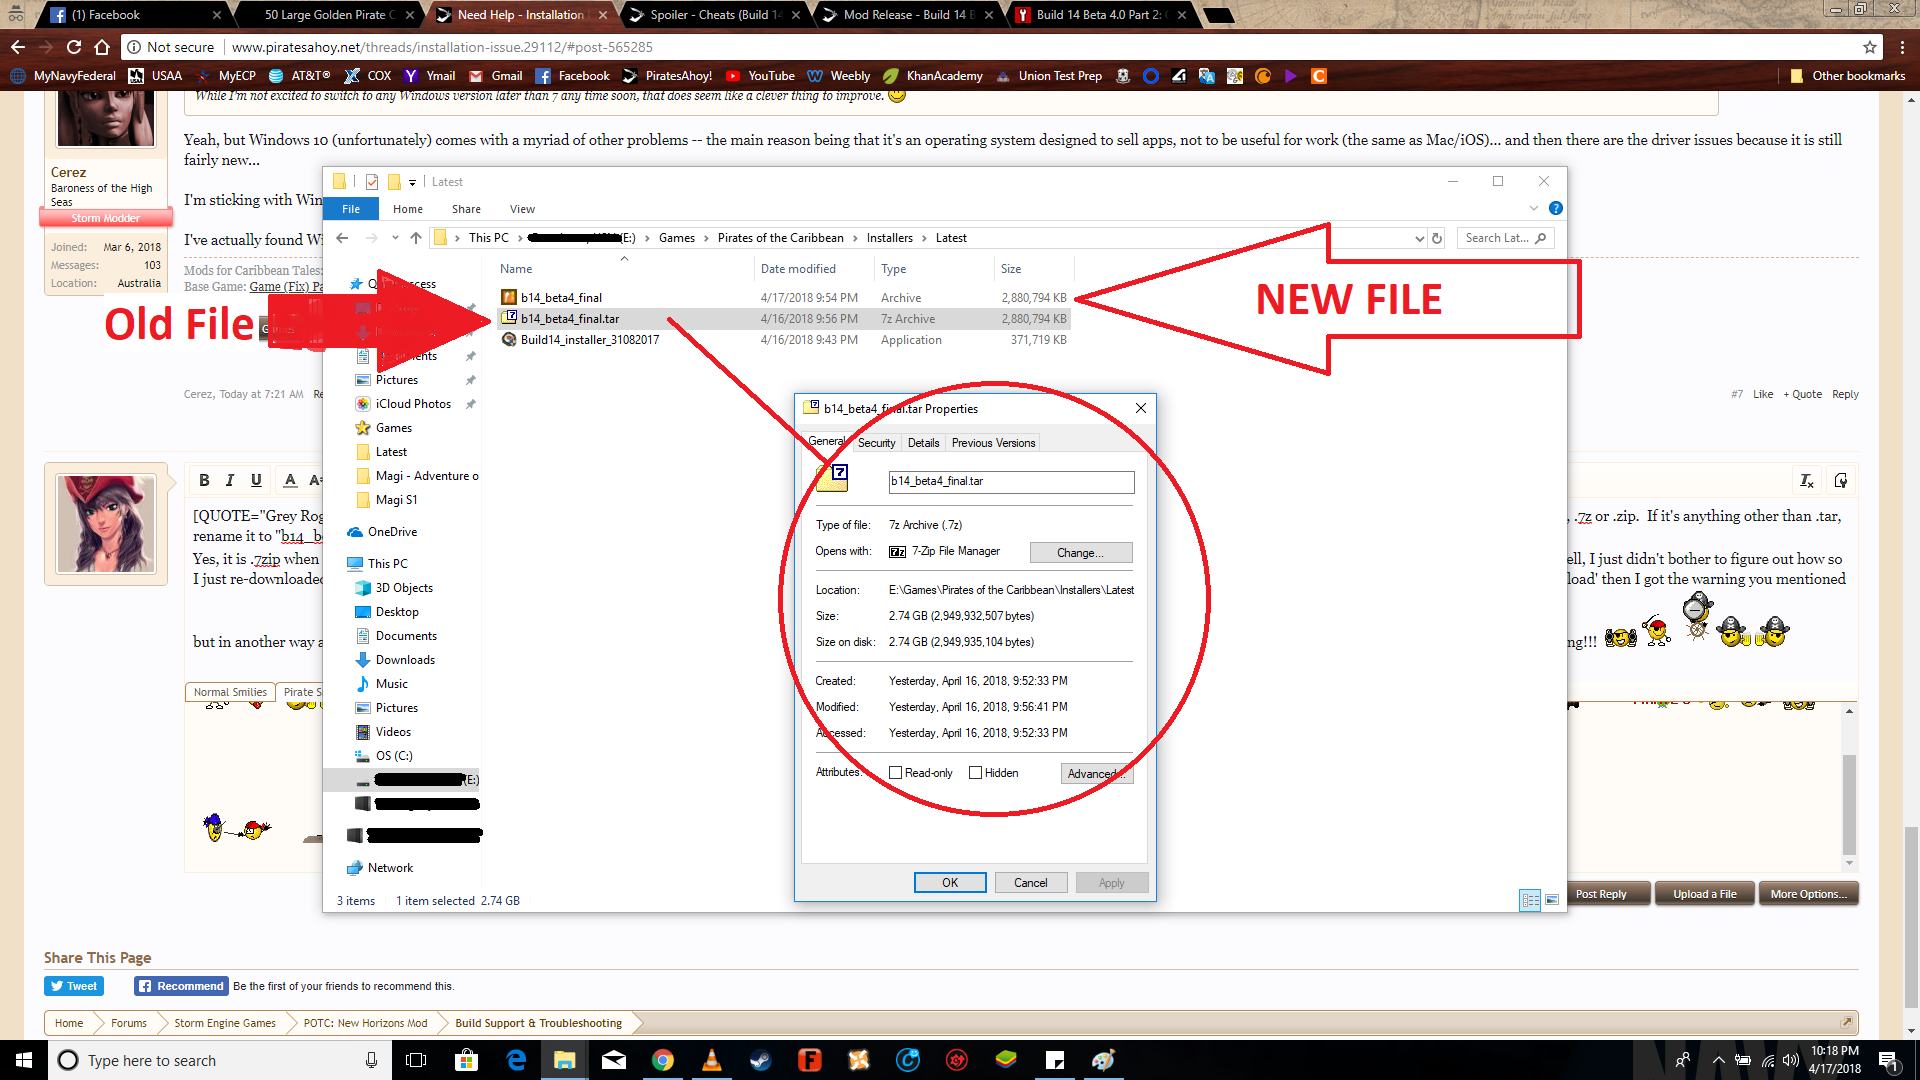Open the View tab in Explorer
This screenshot has height=1080, width=1920.
522,209
